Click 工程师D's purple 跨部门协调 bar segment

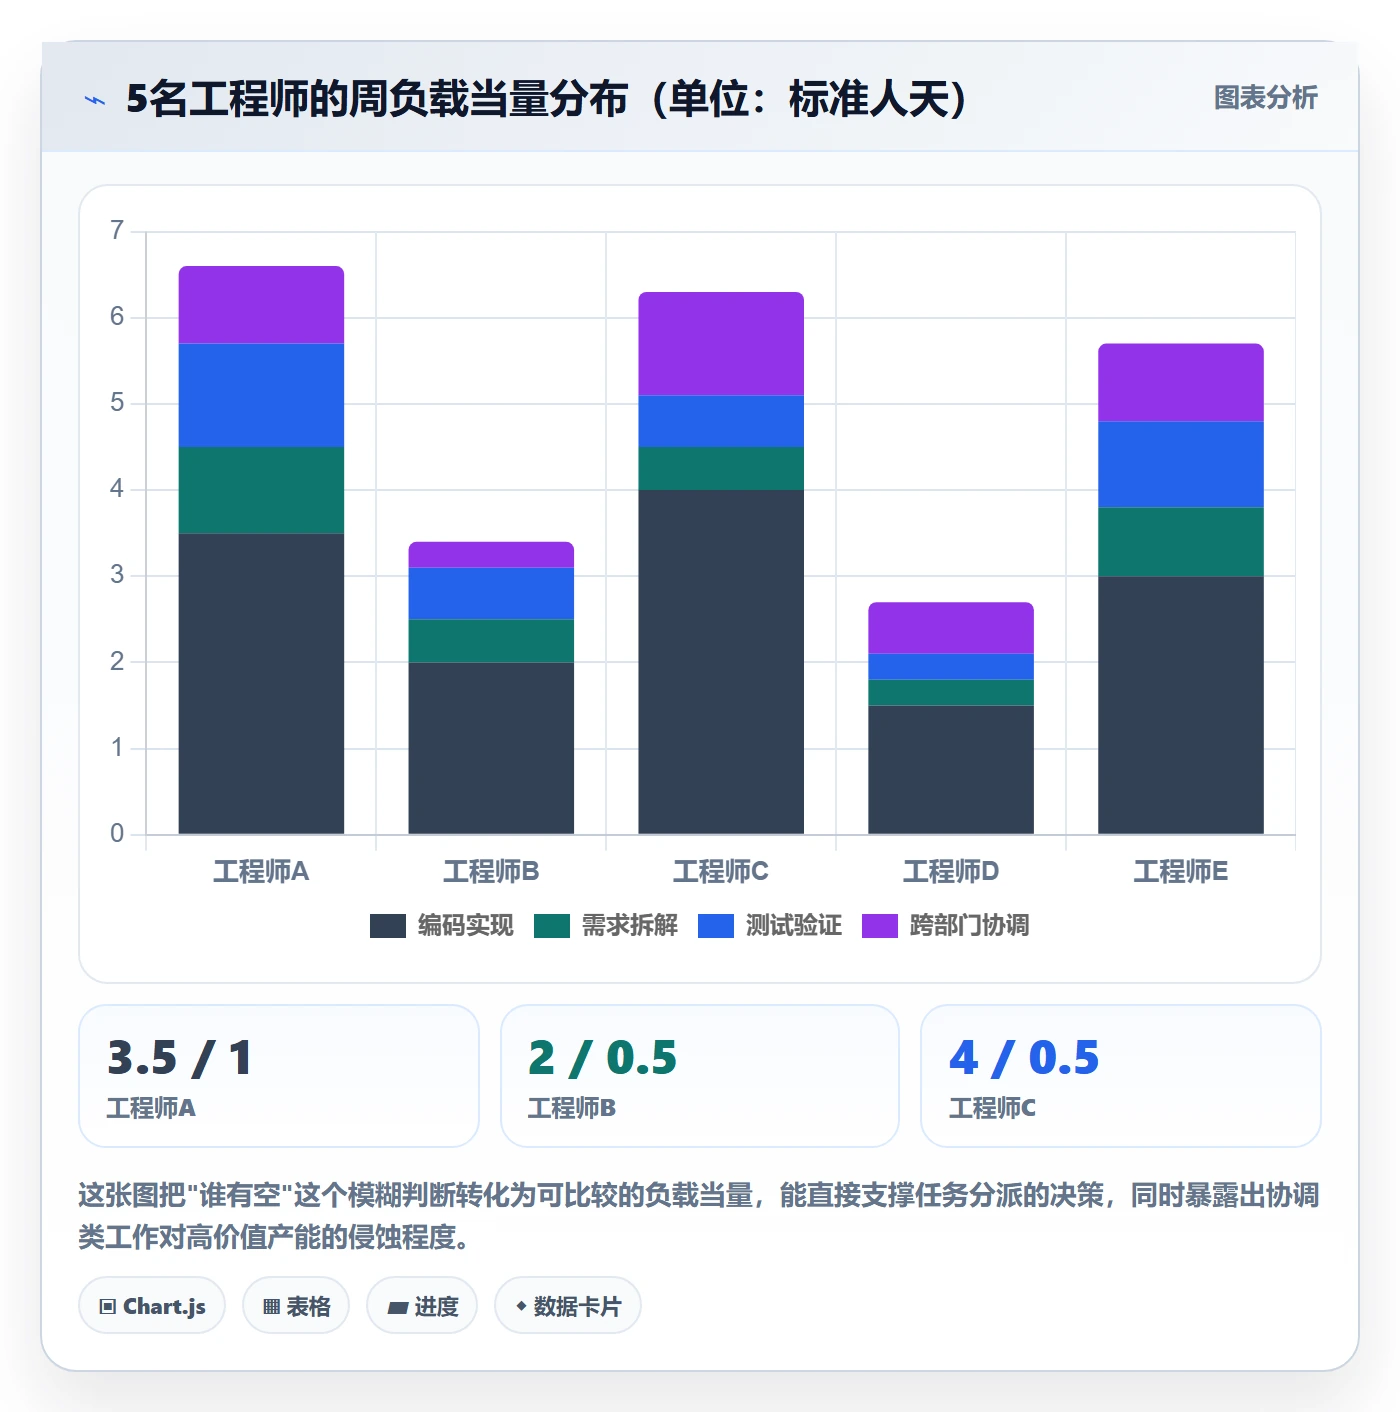[951, 628]
